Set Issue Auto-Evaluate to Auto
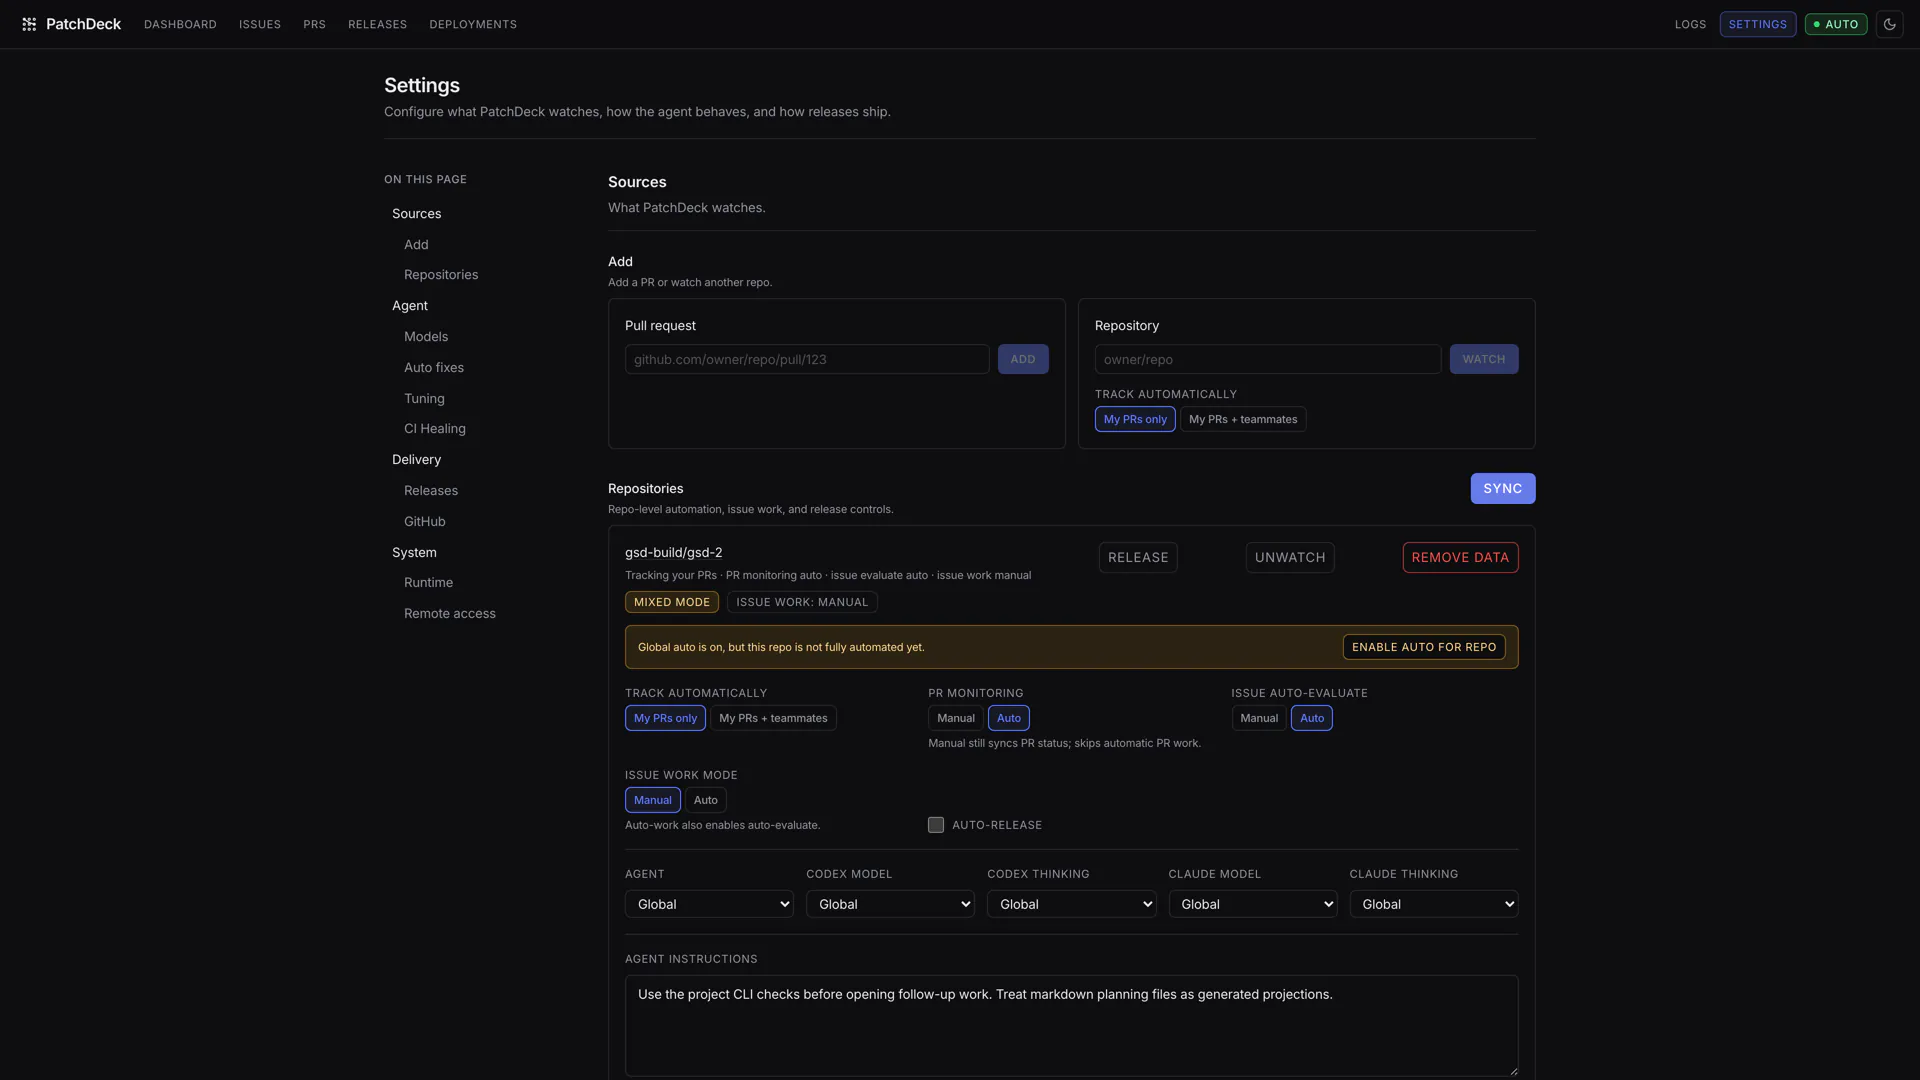 pos(1312,718)
